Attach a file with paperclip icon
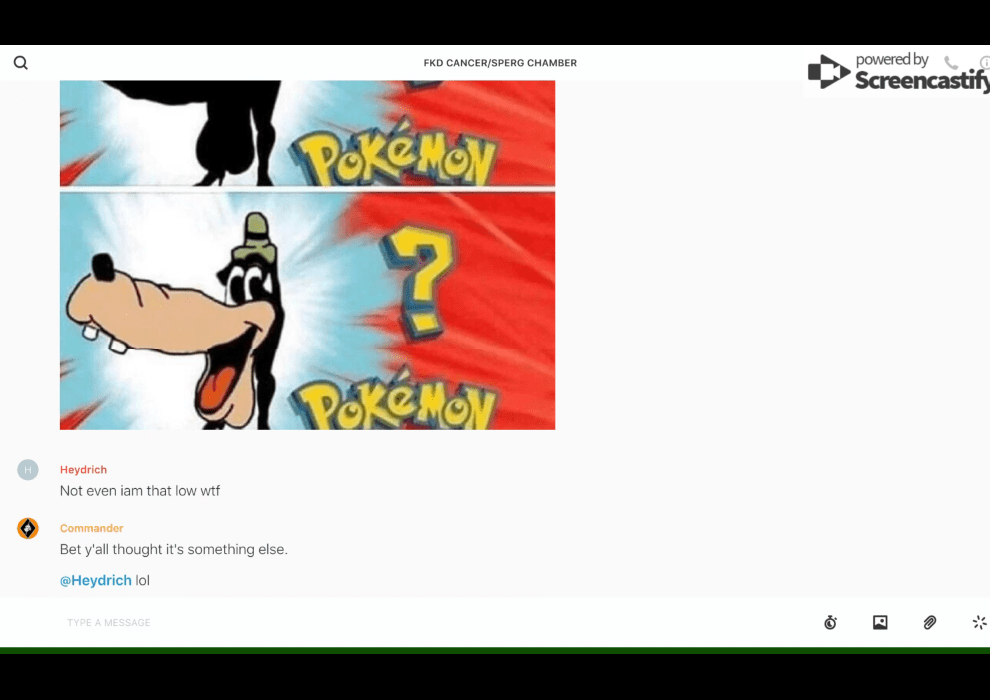990x700 pixels. [930, 623]
